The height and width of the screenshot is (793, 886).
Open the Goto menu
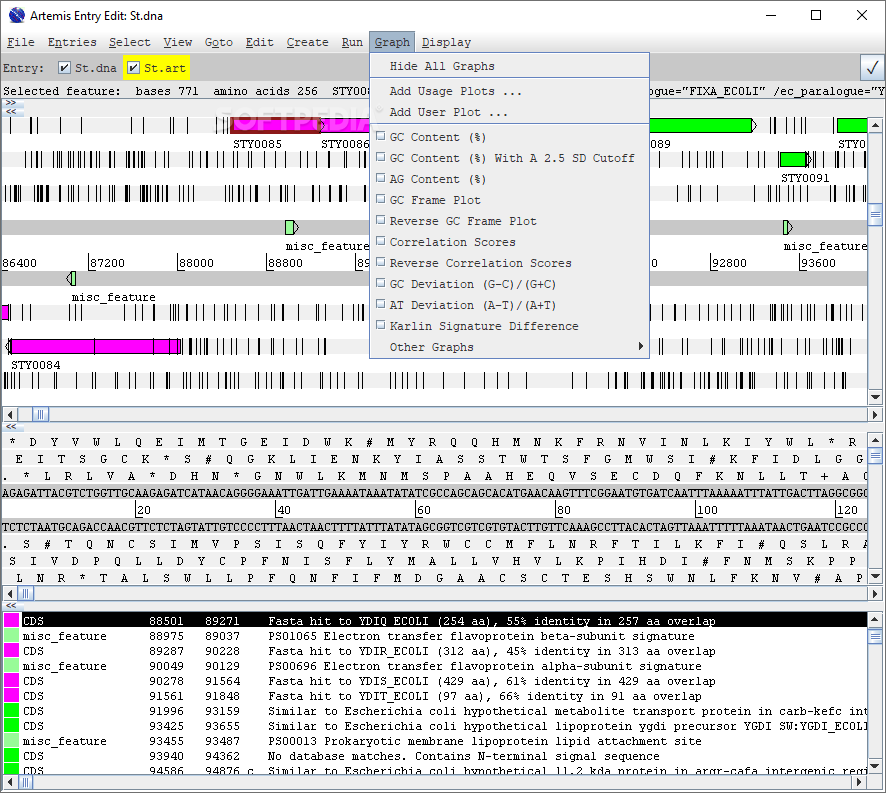(219, 42)
